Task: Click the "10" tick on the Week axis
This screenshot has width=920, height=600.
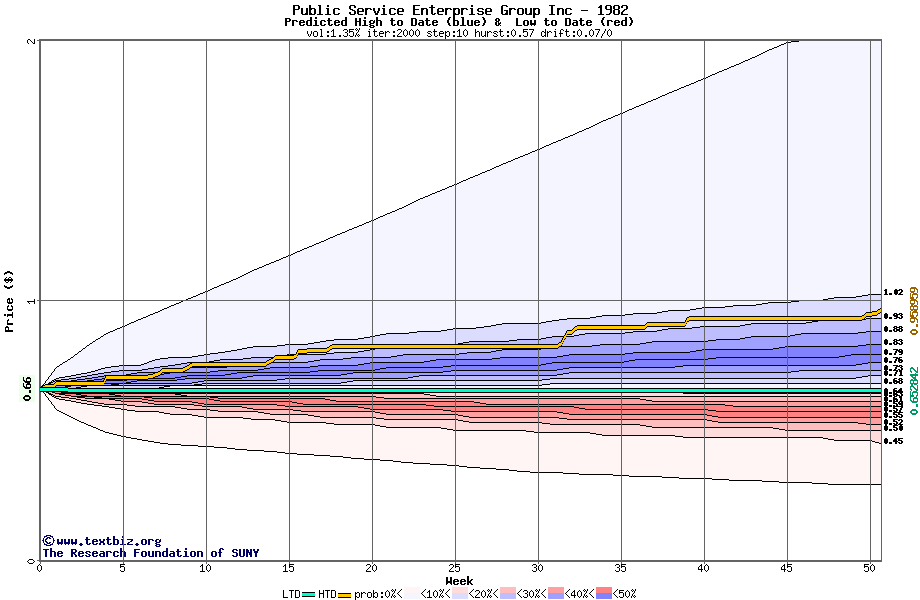Action: (x=205, y=568)
